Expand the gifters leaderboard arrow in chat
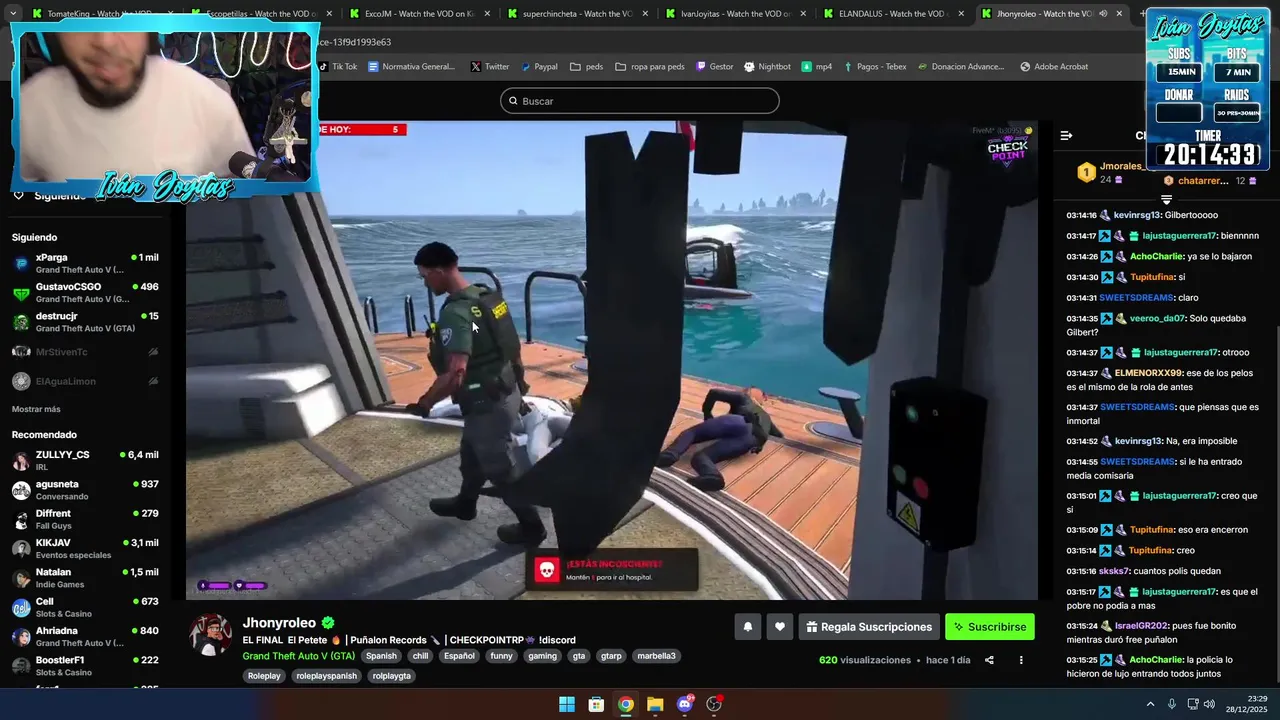The width and height of the screenshot is (1280, 720). click(x=1166, y=198)
